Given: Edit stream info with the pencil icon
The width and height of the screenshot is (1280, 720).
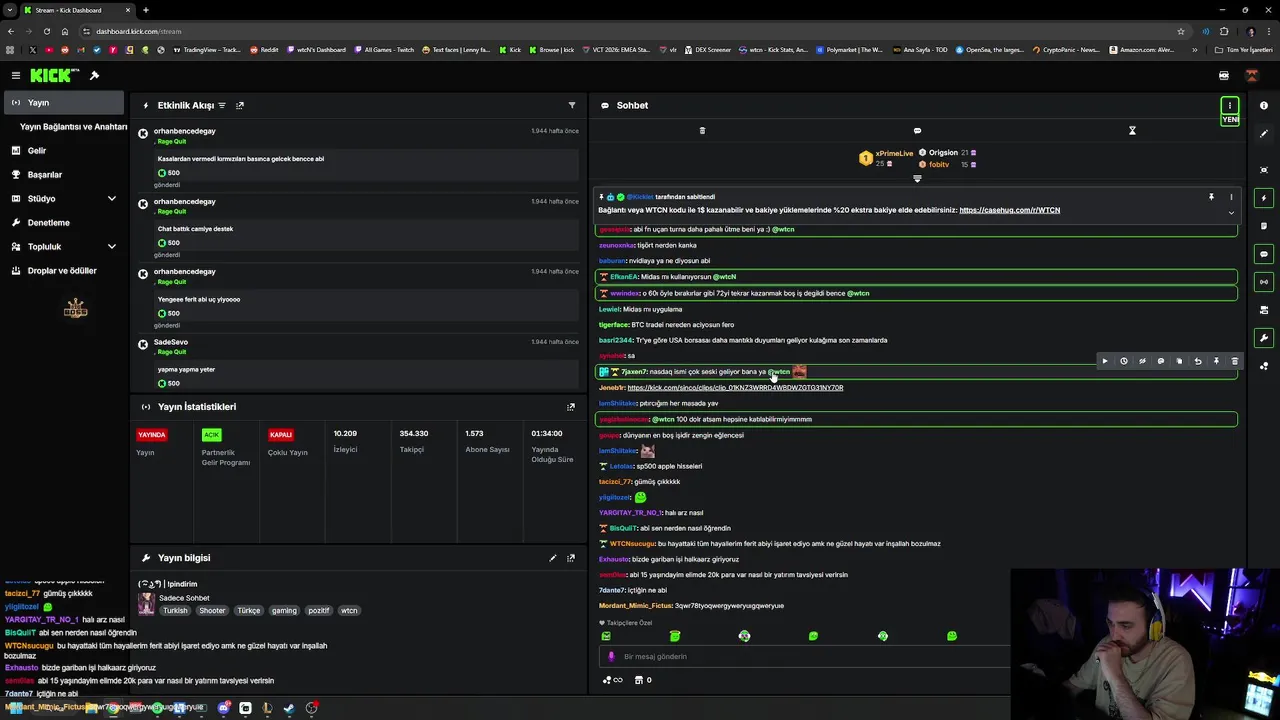Looking at the screenshot, I should click(x=553, y=558).
